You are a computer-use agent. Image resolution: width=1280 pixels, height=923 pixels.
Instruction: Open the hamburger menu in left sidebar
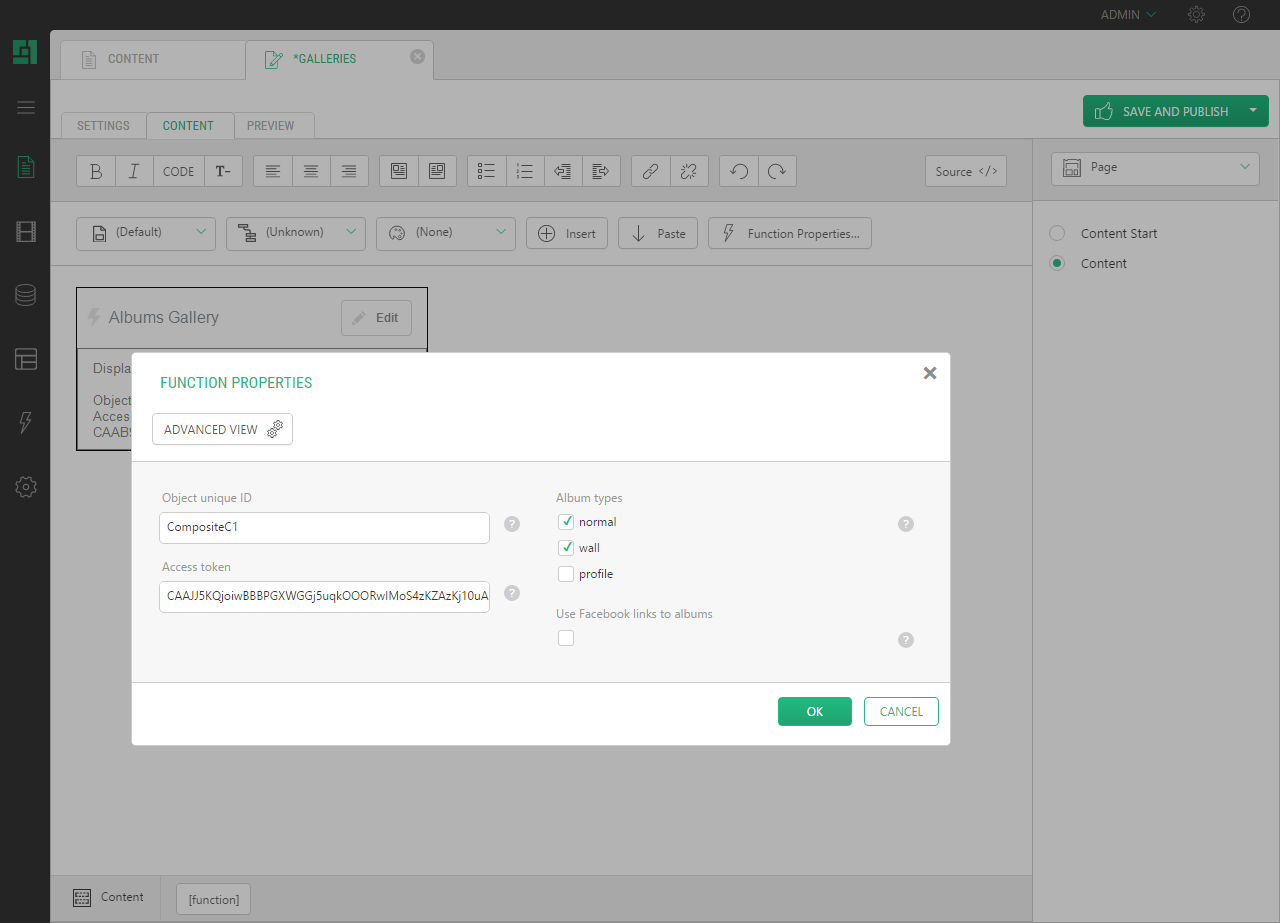(26, 108)
